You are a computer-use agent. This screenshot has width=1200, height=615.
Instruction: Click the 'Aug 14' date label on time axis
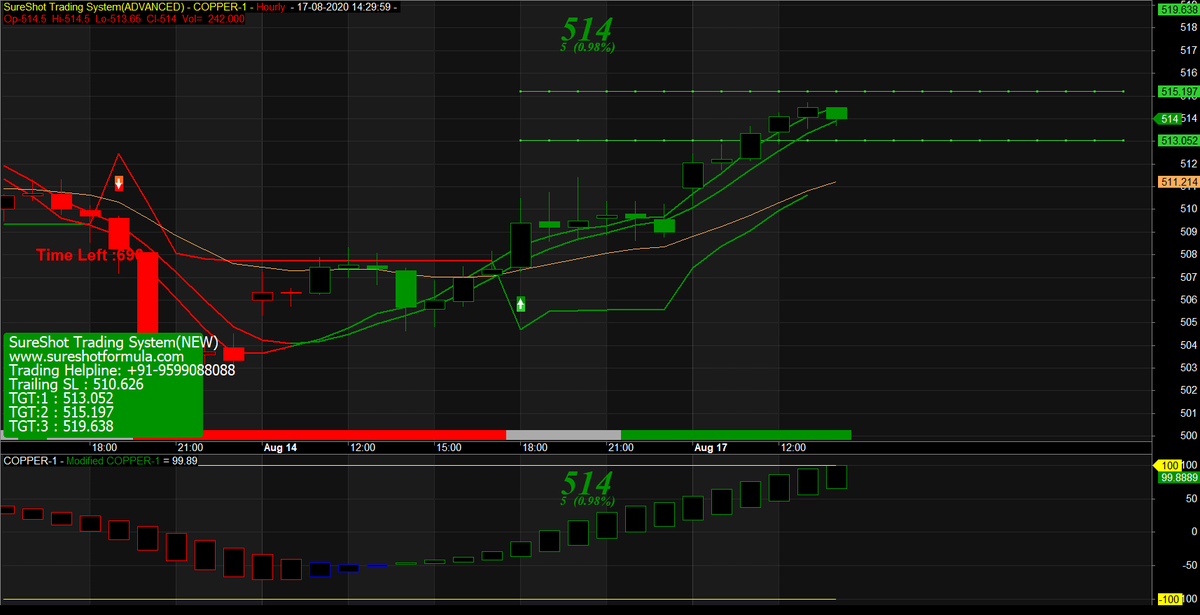coord(280,448)
